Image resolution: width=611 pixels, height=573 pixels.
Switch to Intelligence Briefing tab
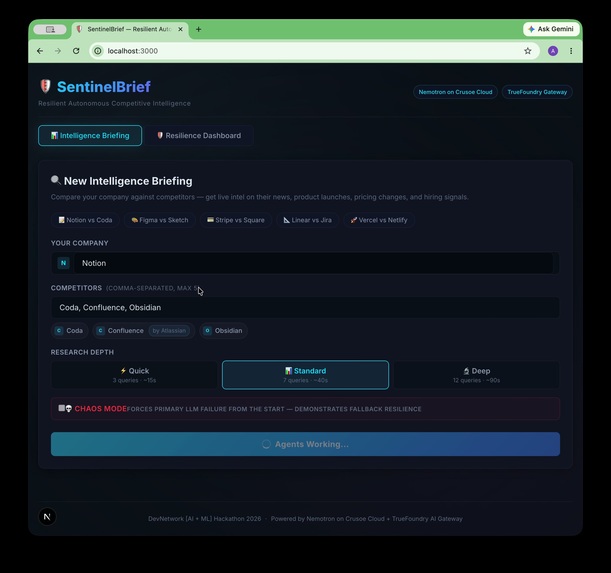(90, 136)
